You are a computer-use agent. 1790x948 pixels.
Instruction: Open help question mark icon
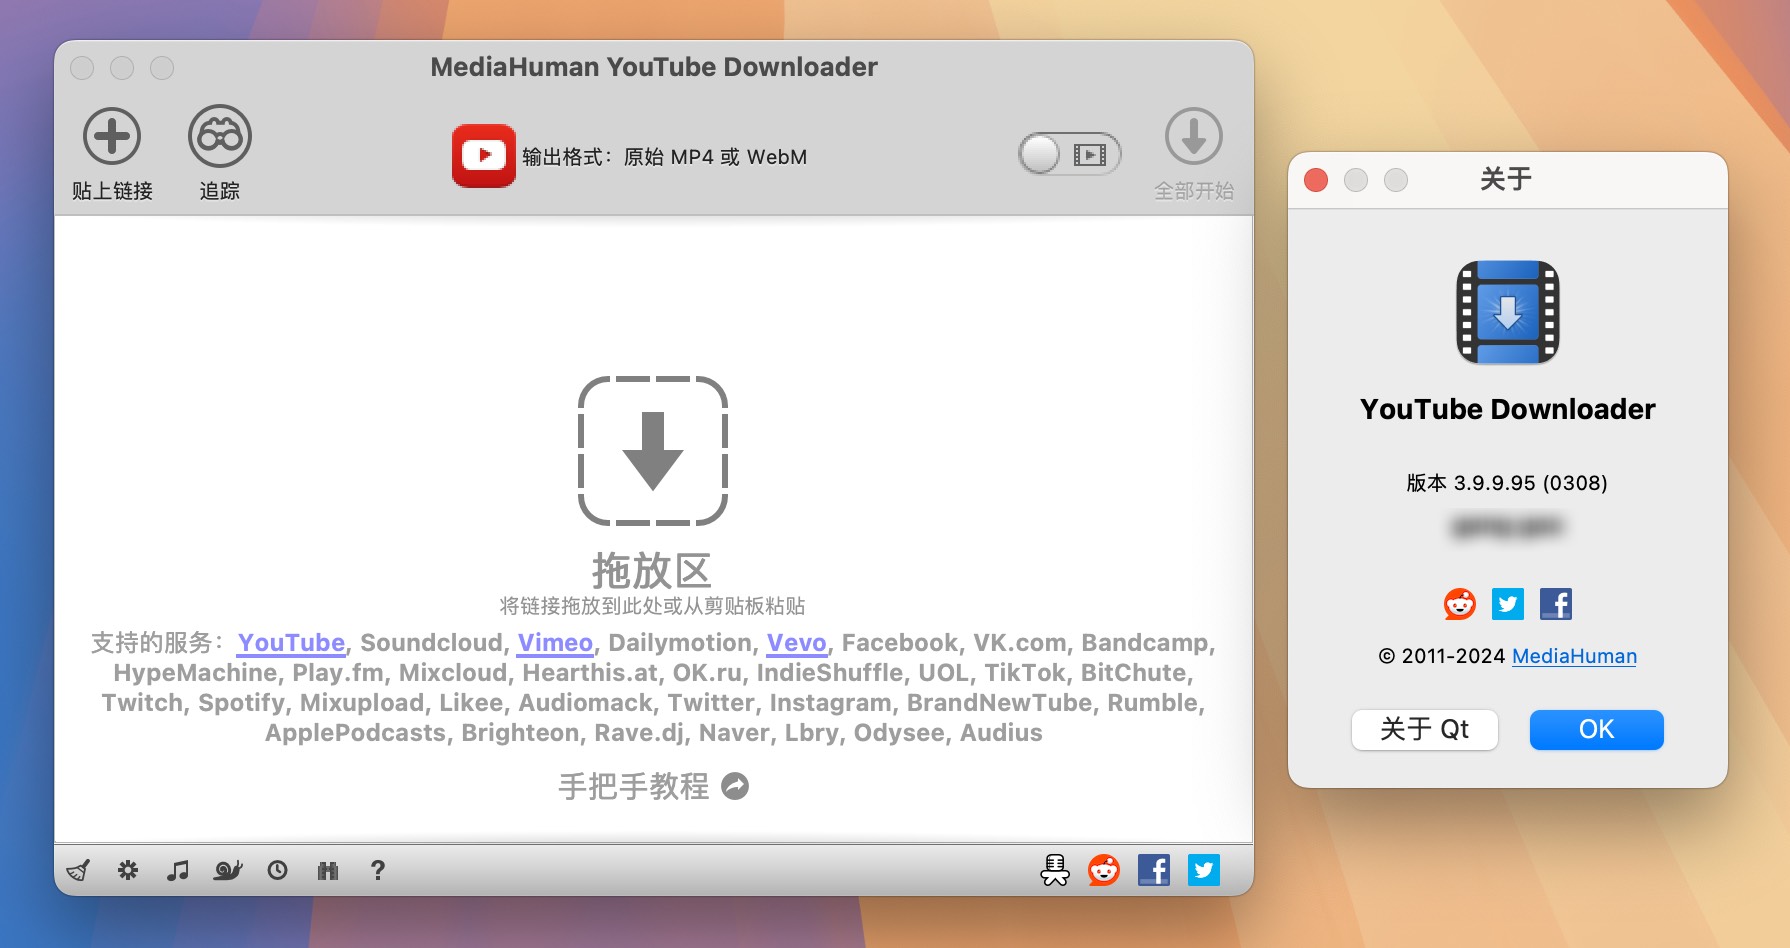(x=378, y=870)
